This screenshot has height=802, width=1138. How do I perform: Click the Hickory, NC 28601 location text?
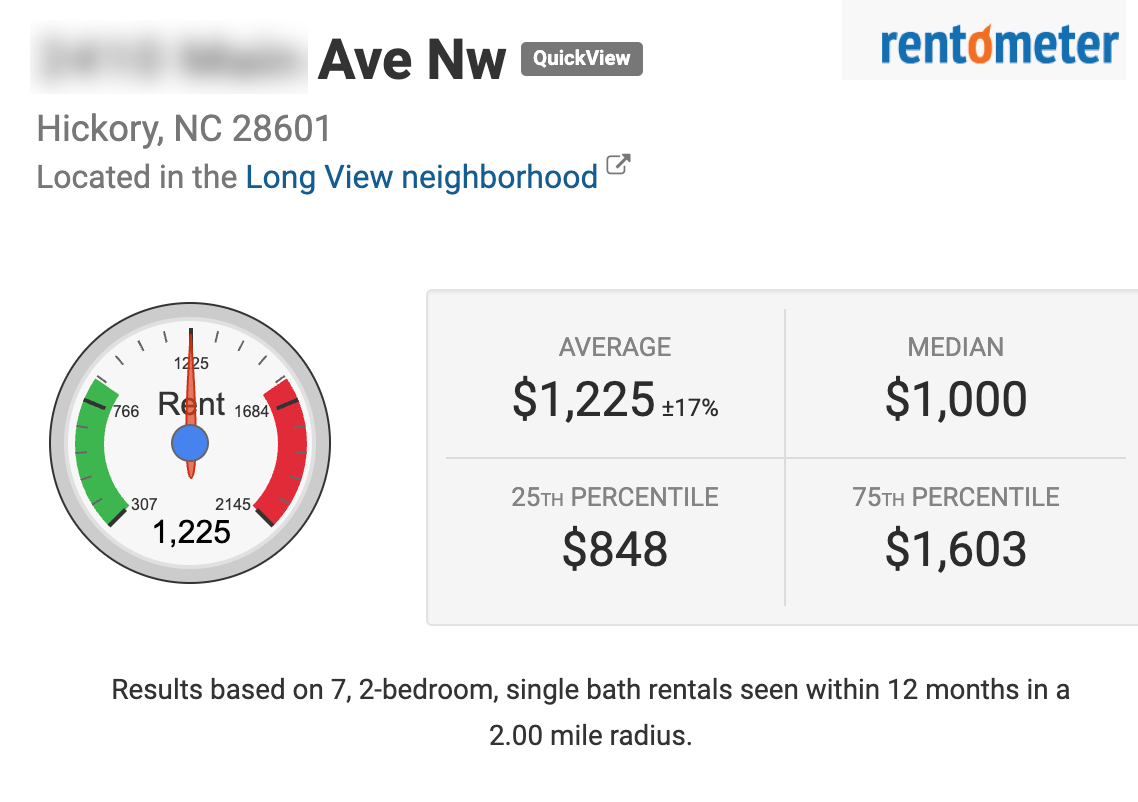click(x=184, y=129)
